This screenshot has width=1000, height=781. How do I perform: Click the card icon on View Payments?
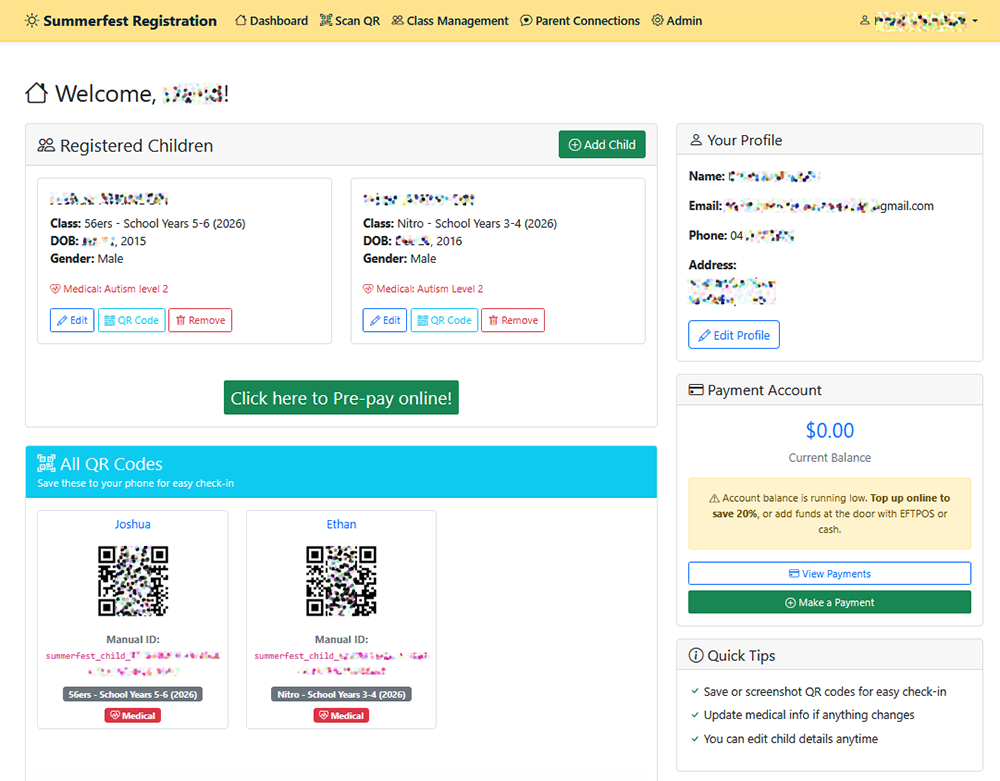pos(794,573)
